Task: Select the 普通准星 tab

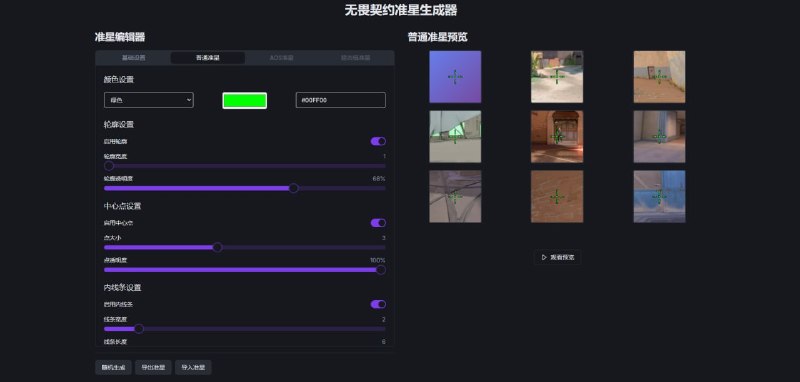Action: 208,58
